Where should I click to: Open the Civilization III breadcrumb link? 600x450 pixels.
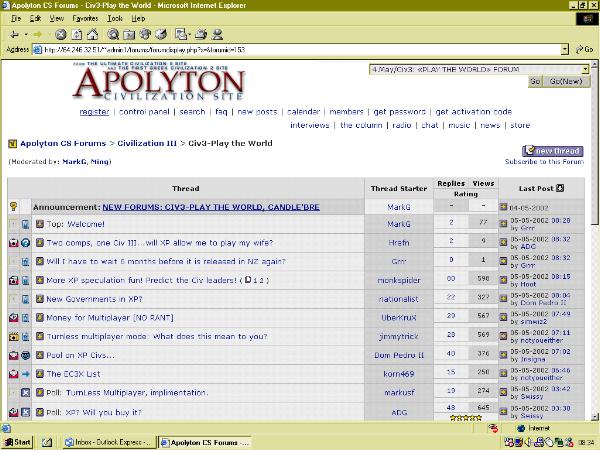(x=147, y=143)
